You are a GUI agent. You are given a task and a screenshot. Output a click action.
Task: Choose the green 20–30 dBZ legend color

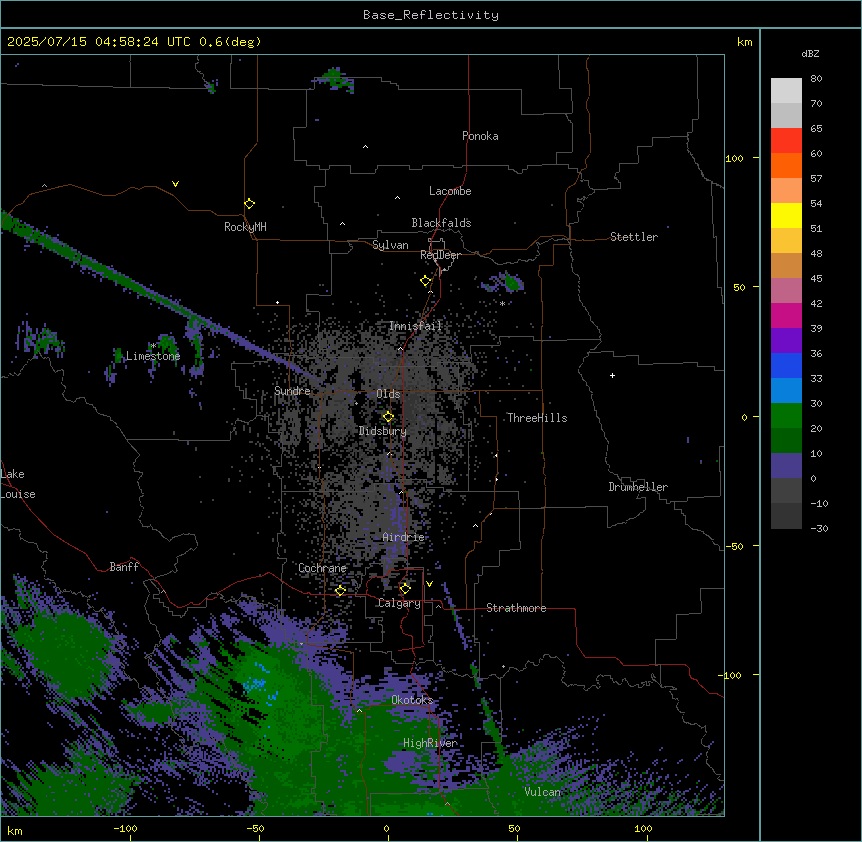786,416
